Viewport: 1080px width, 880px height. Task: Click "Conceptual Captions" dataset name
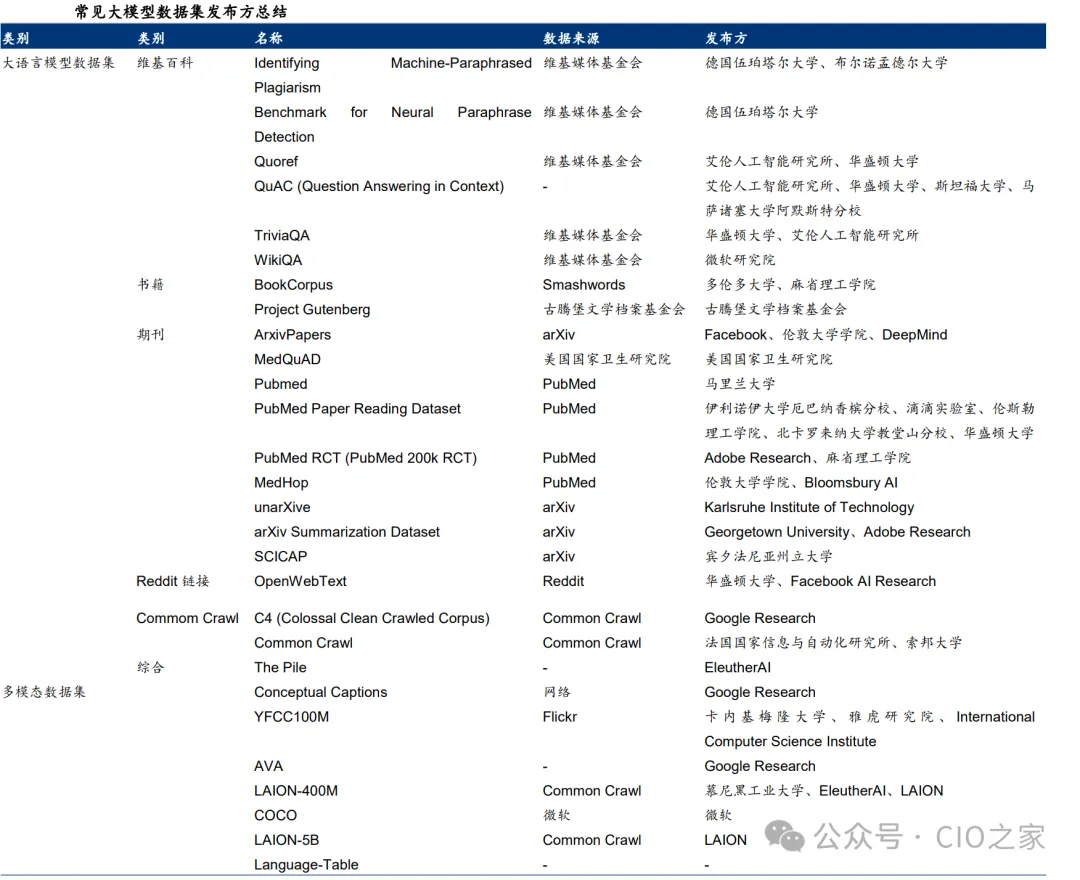pos(320,692)
